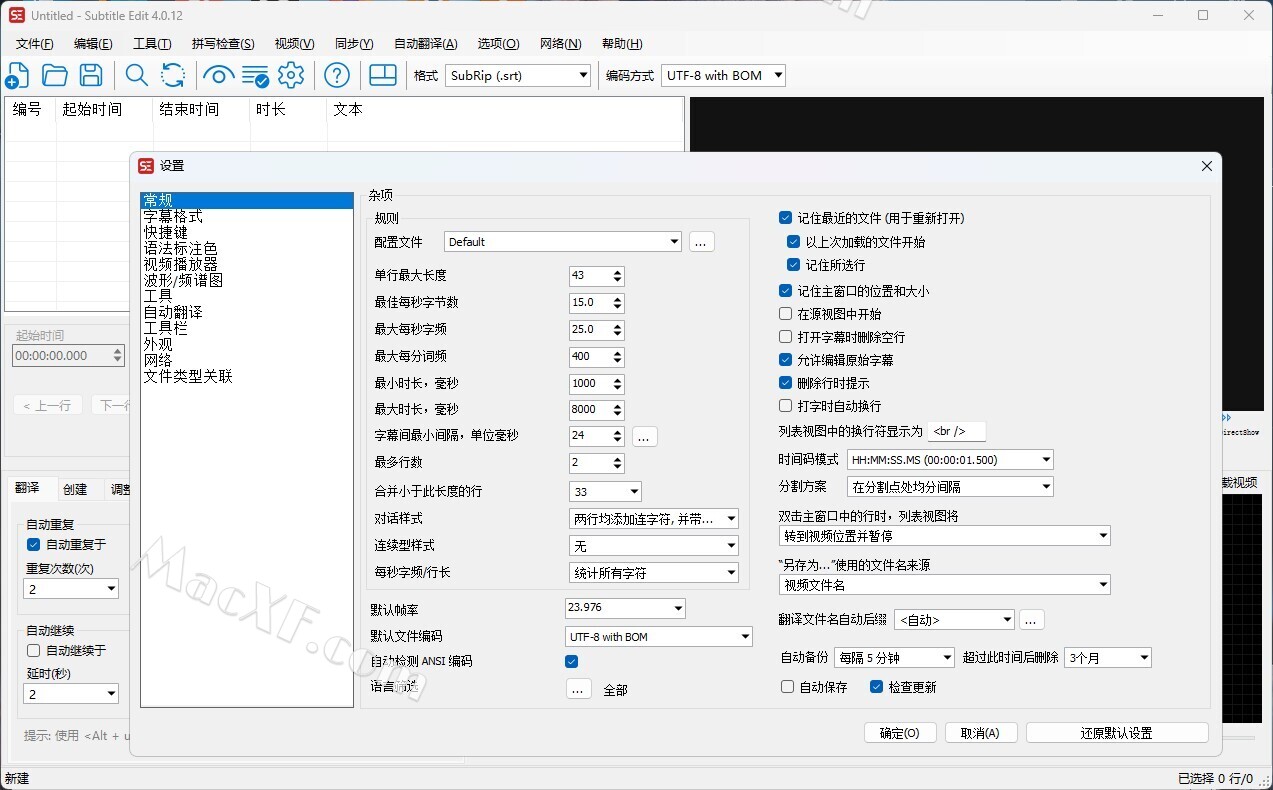The image size is (1273, 790).
Task: Uncheck 以上次加载的文件开始
Action: click(794, 242)
